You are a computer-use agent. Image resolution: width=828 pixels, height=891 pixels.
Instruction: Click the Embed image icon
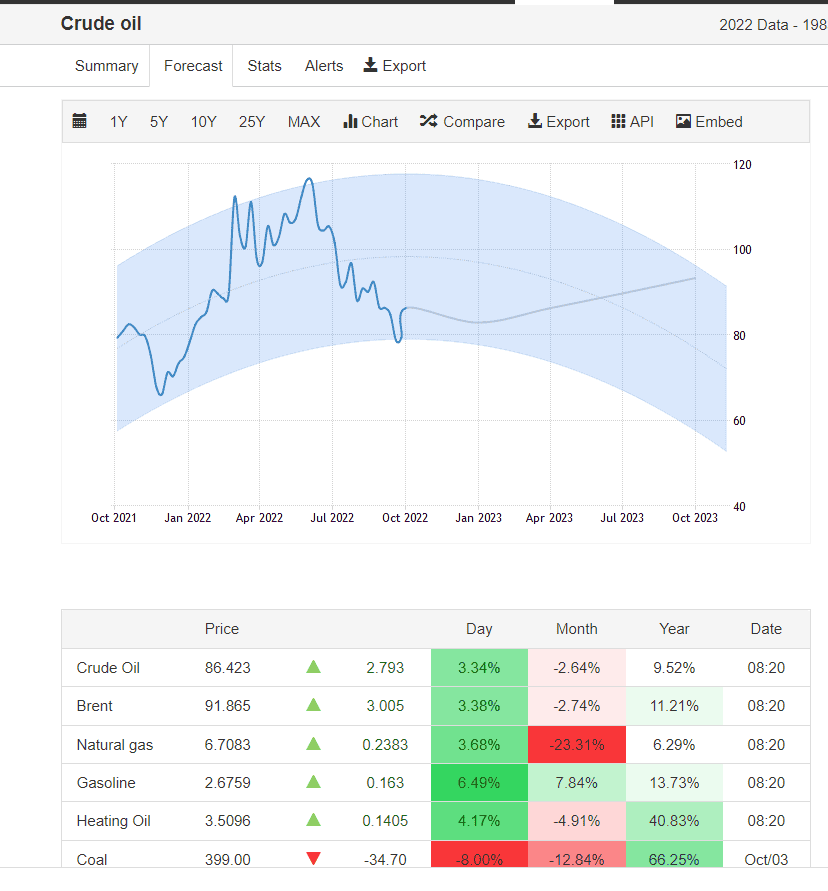point(683,121)
